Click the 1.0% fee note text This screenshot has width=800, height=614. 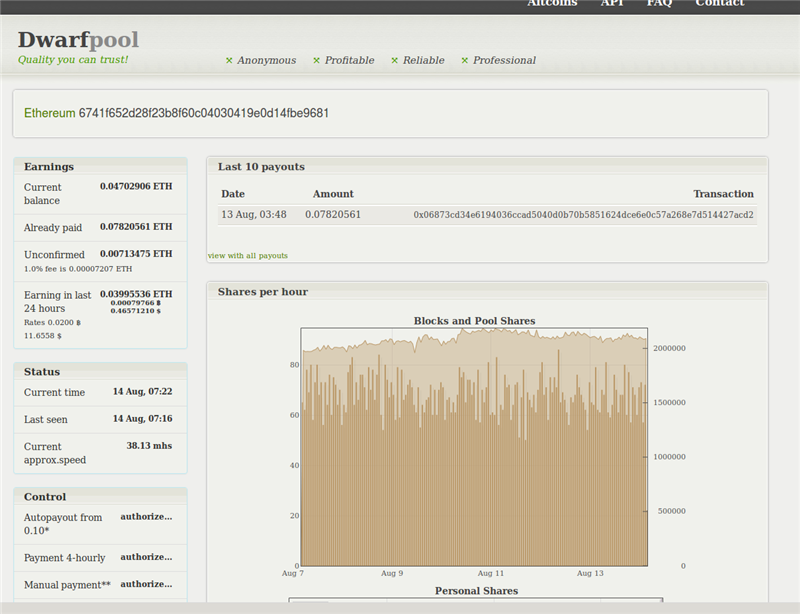point(78,269)
